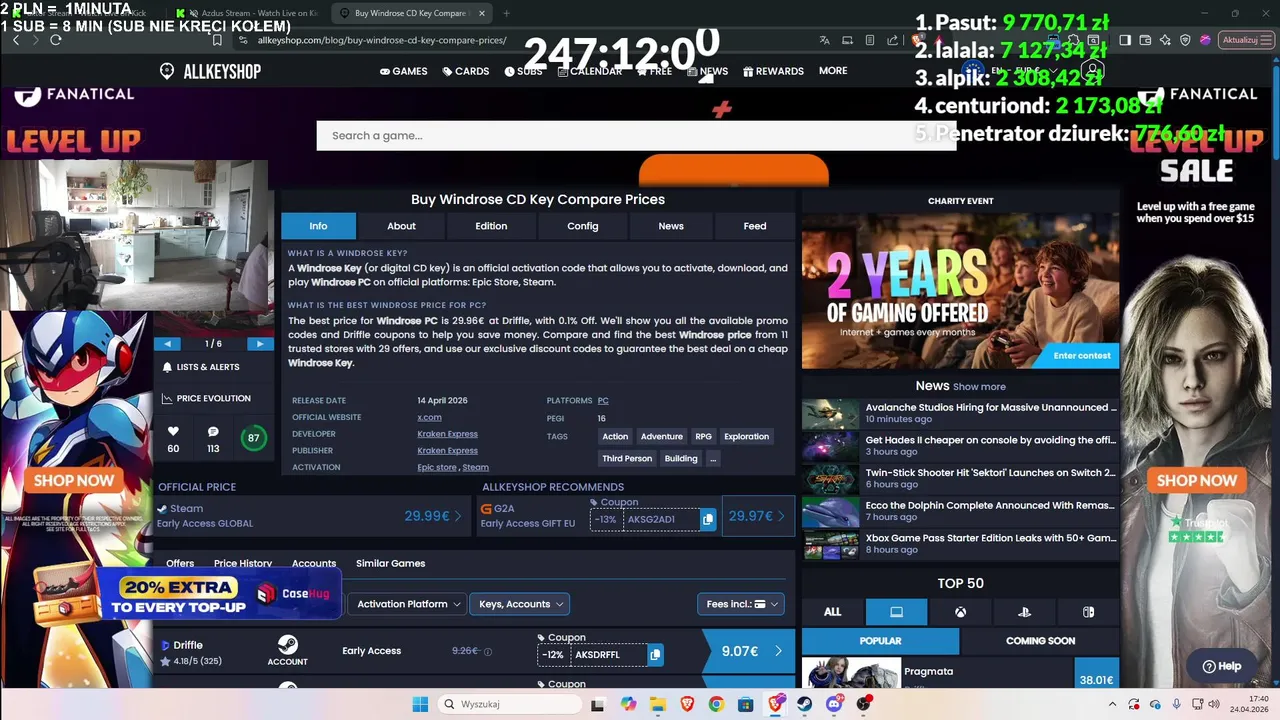Screen dimensions: 1280x720
Task: Select the Third Person tag
Action: tap(627, 458)
